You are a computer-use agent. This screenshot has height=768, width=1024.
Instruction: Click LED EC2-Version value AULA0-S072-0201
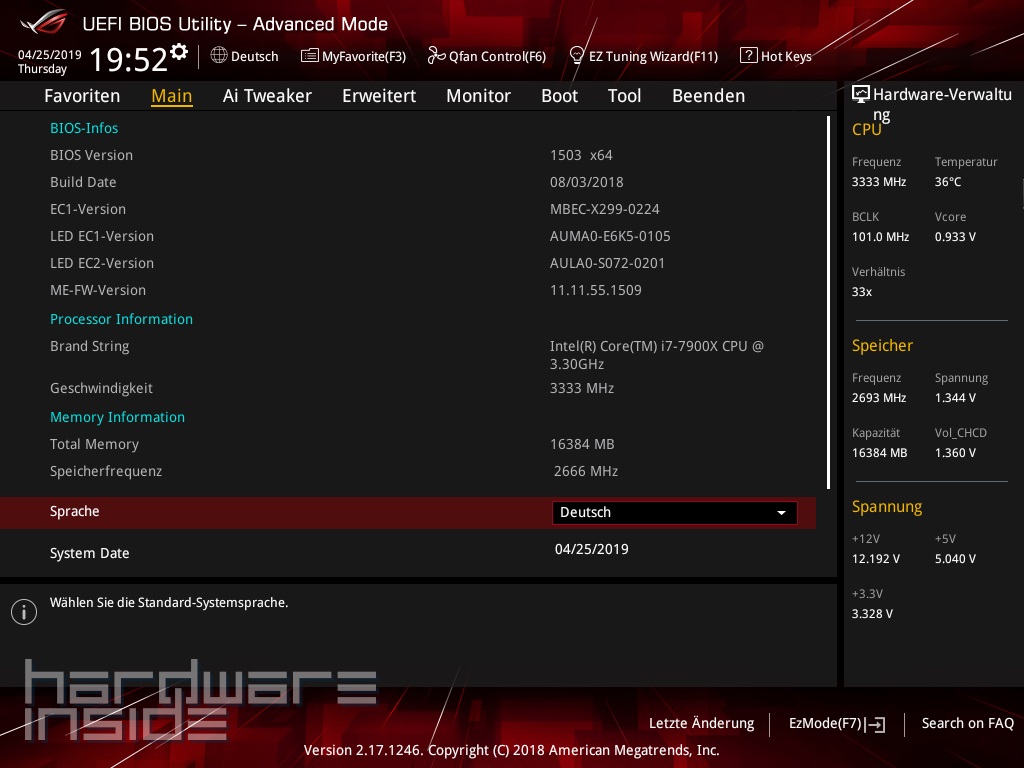(607, 263)
